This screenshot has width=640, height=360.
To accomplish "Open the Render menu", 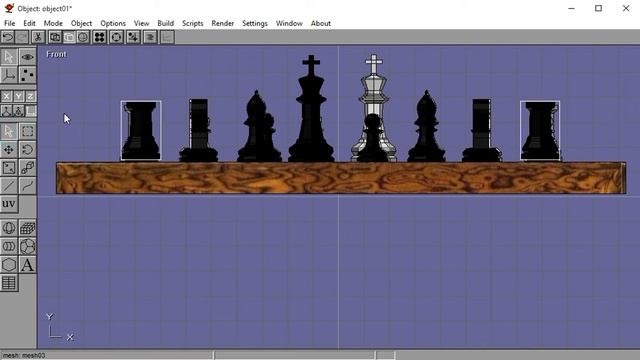I will click(222, 23).
